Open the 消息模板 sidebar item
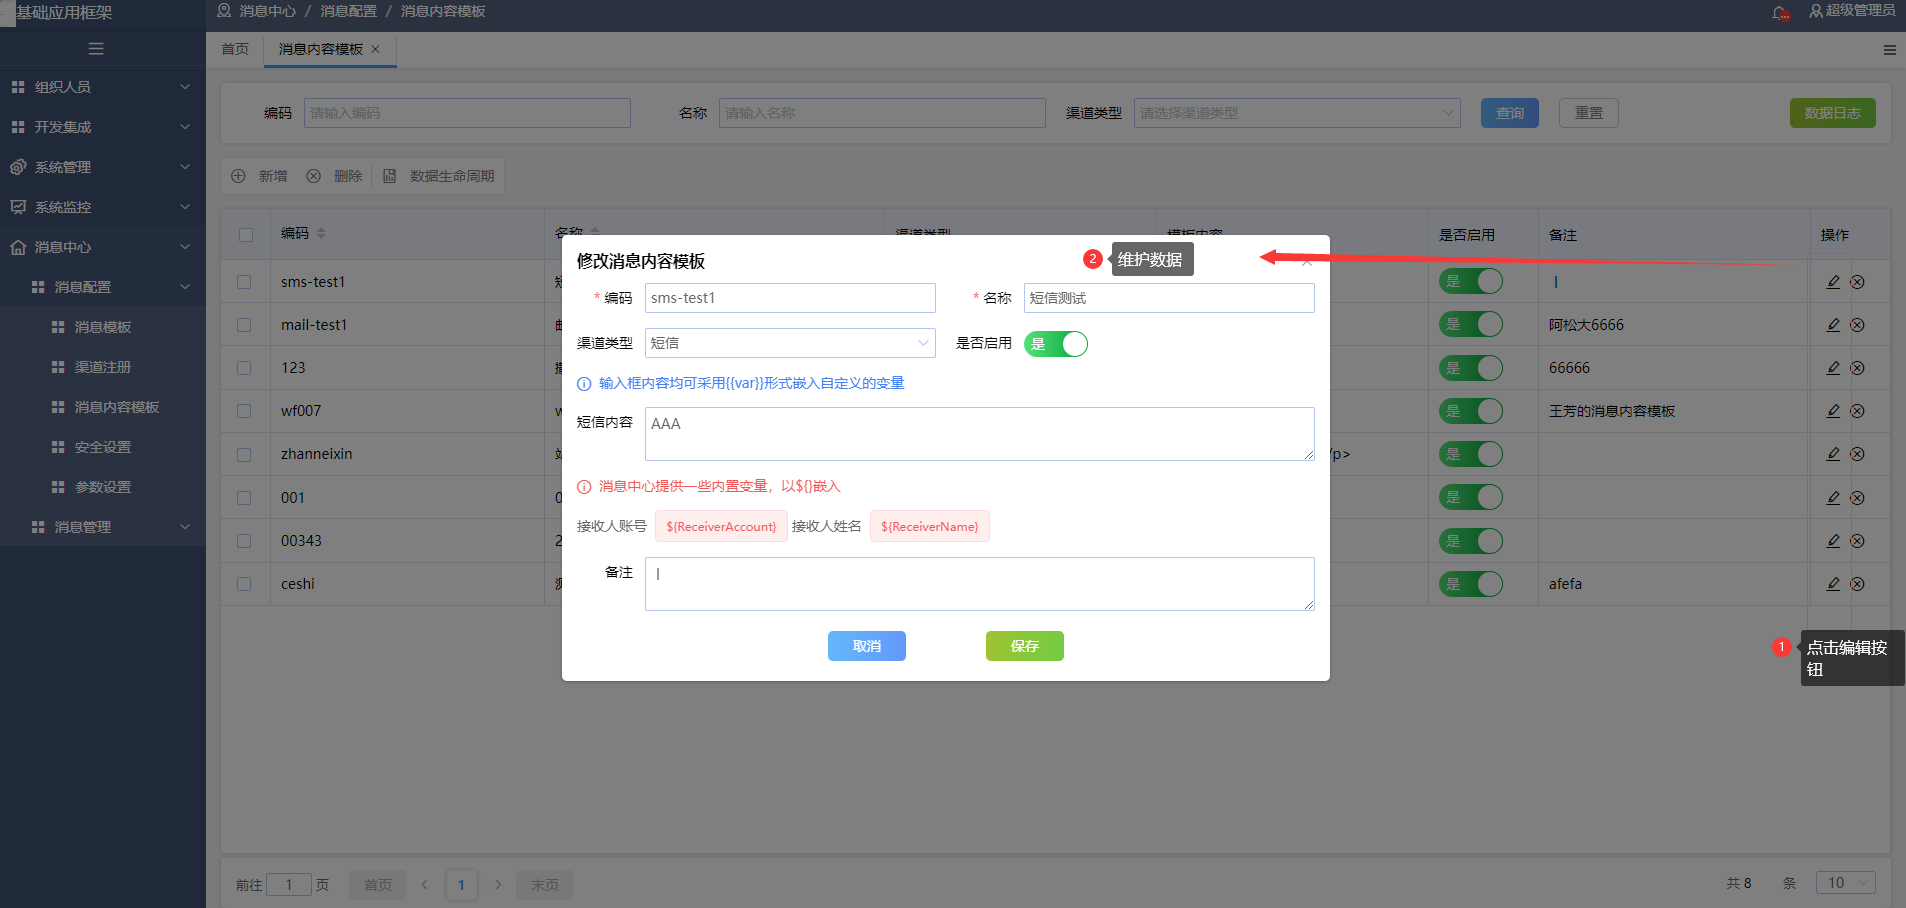 tap(103, 327)
